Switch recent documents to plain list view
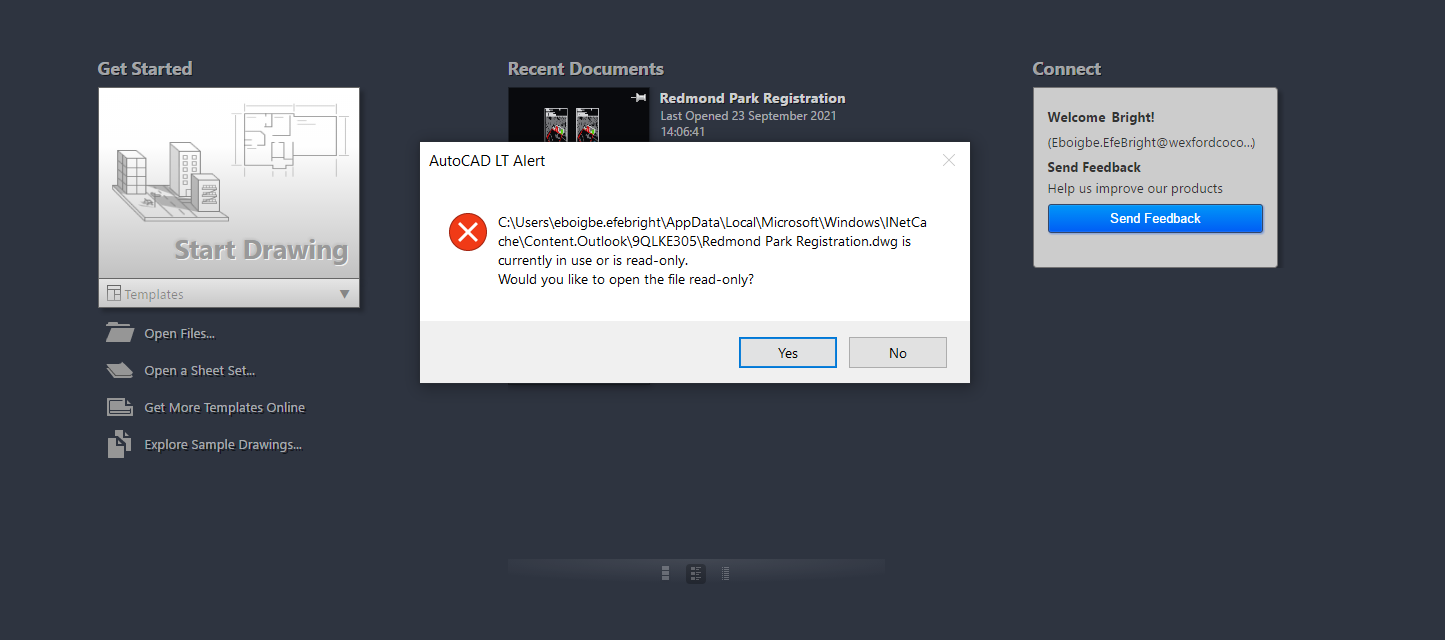The width and height of the screenshot is (1445, 640). tap(726, 573)
